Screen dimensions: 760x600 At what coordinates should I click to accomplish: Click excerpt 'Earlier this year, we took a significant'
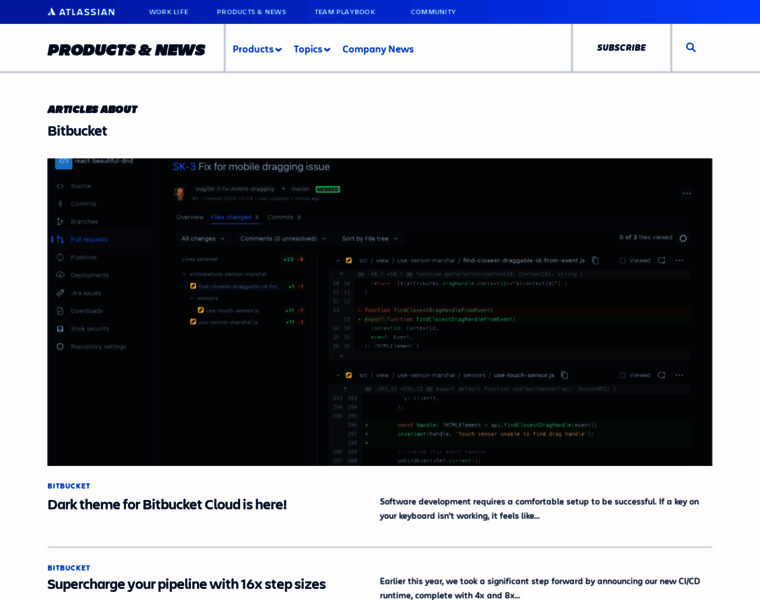[539, 588]
